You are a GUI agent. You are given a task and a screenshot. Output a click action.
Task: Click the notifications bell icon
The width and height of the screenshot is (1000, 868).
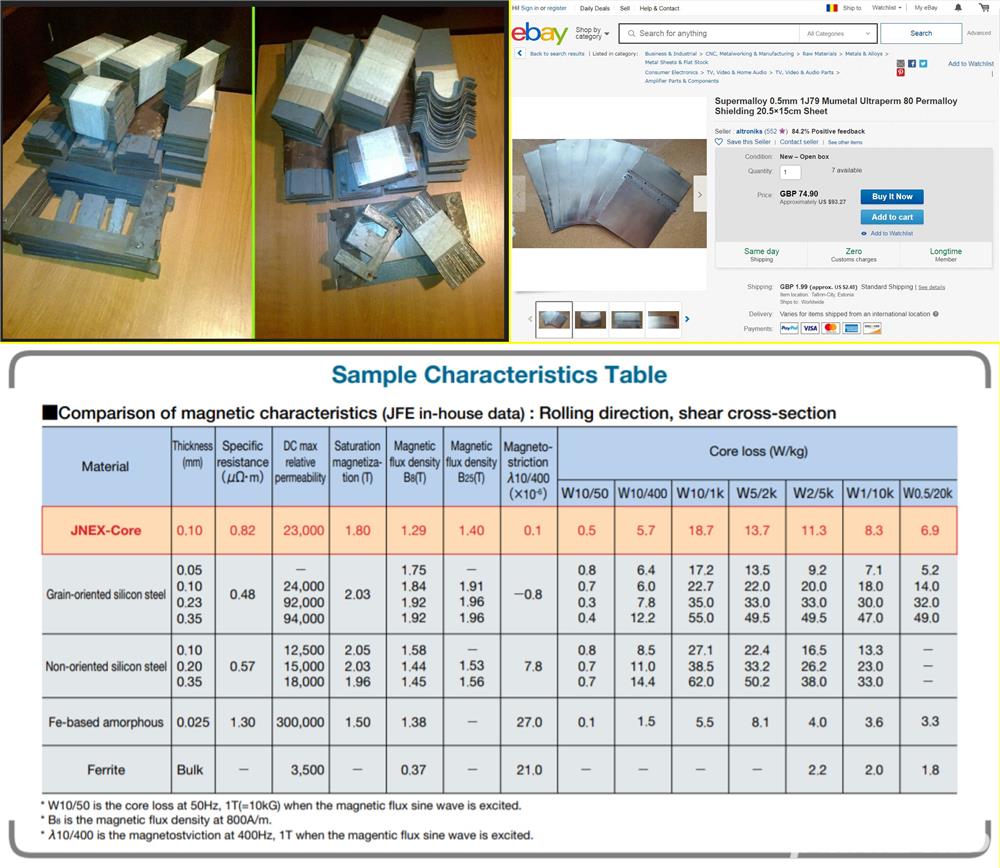point(957,7)
